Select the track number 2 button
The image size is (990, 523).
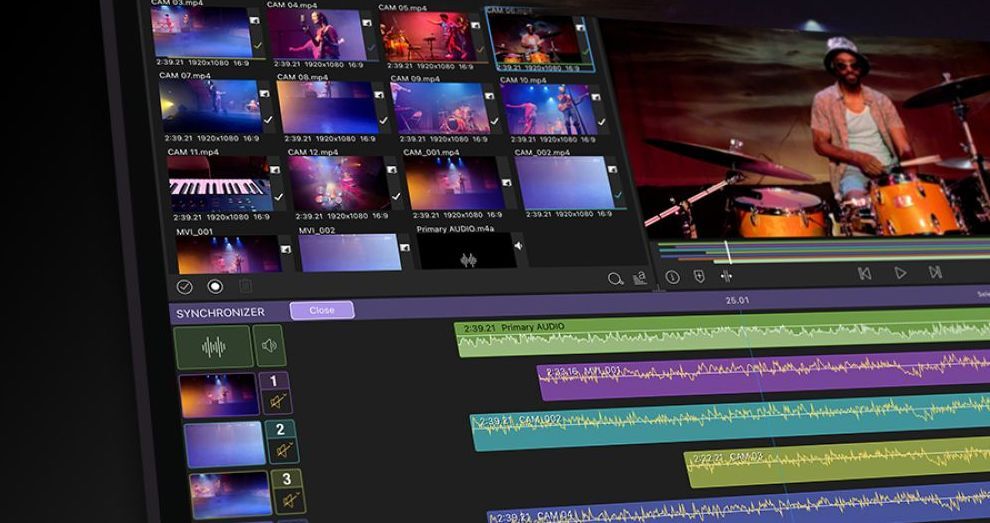280,430
